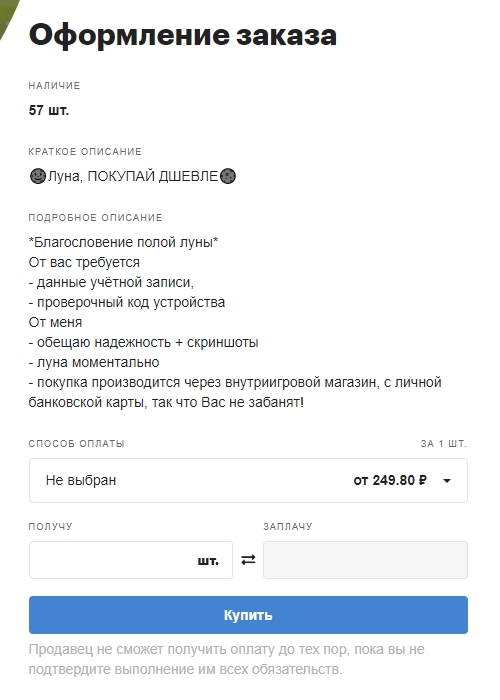Click the moon emoji before the word Луна
The height and width of the screenshot is (700, 500).
[x=38, y=176]
